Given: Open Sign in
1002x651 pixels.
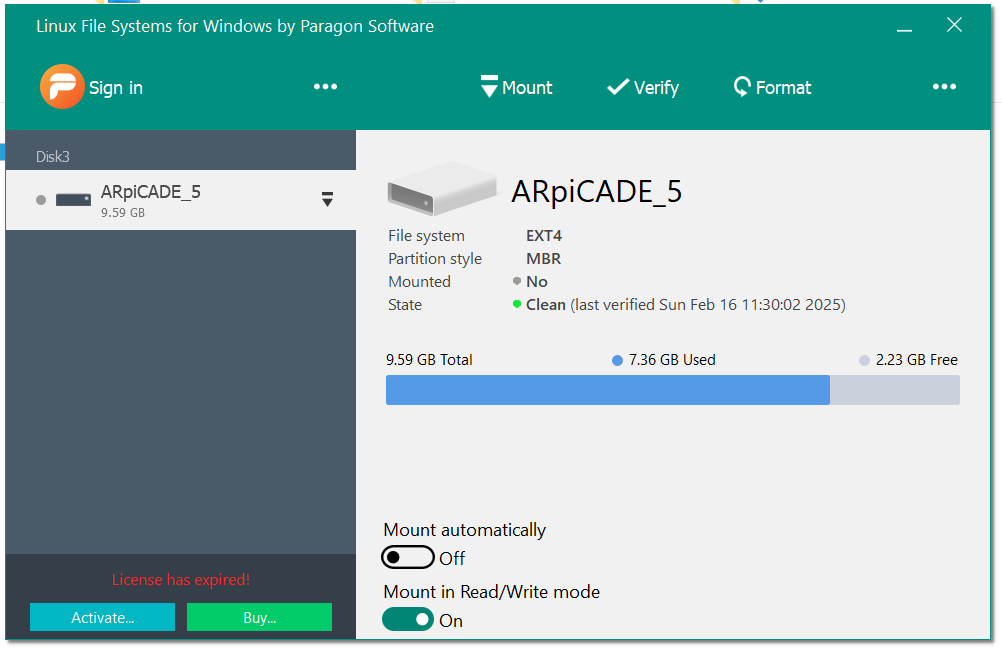Looking at the screenshot, I should pos(116,88).
